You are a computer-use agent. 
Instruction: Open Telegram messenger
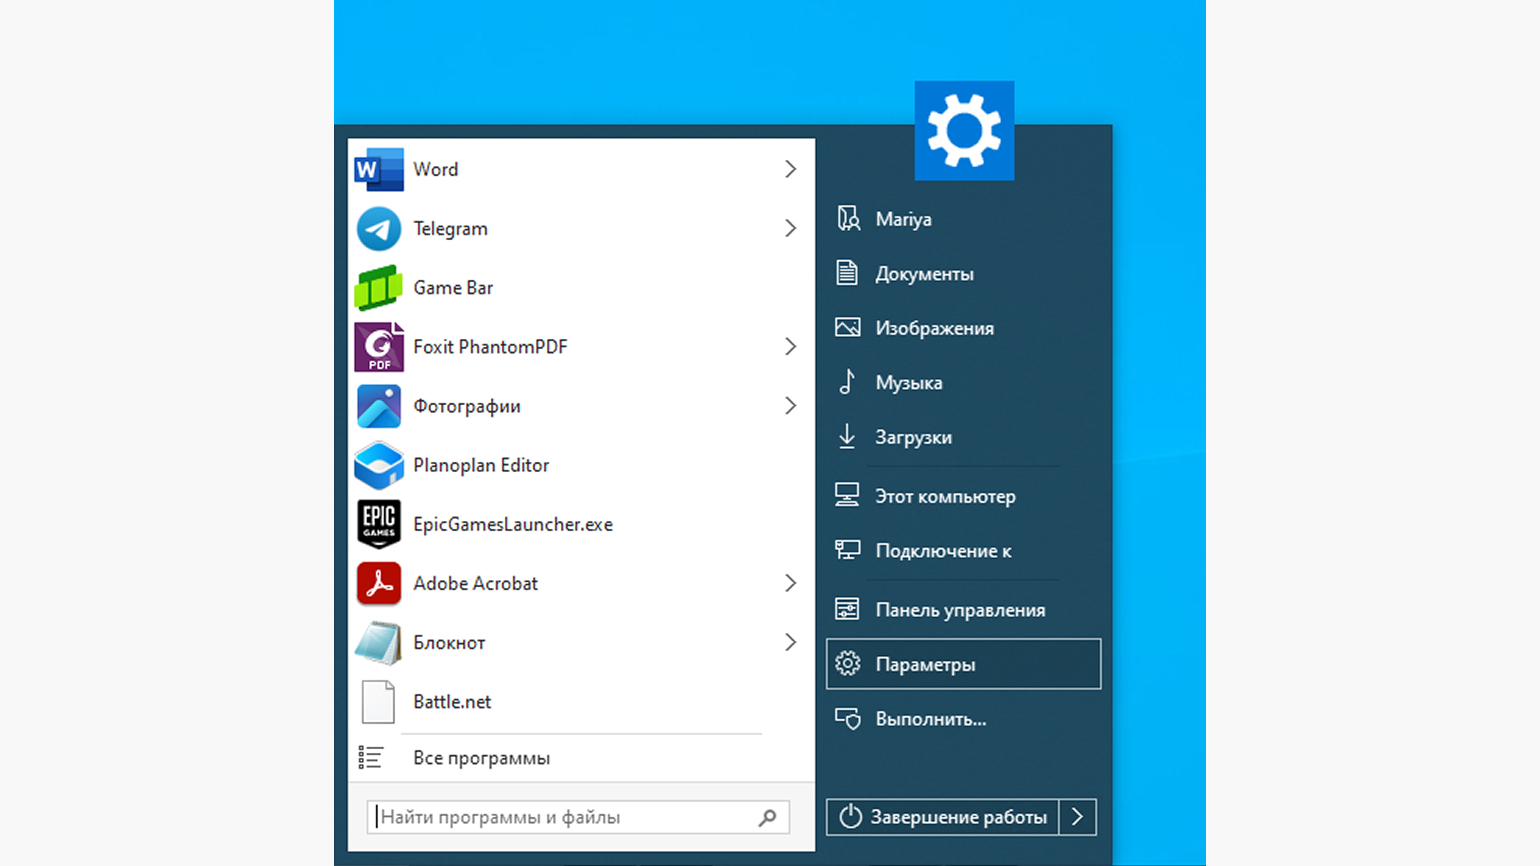[x=451, y=228]
